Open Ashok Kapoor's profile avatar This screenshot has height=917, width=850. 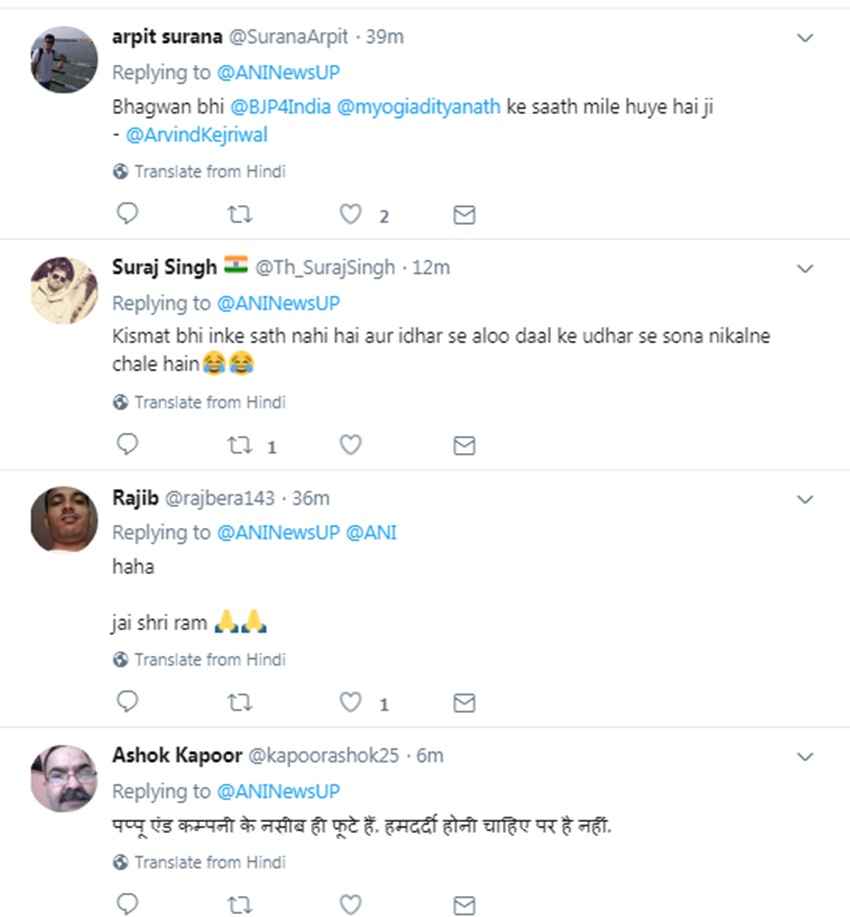click(x=64, y=777)
